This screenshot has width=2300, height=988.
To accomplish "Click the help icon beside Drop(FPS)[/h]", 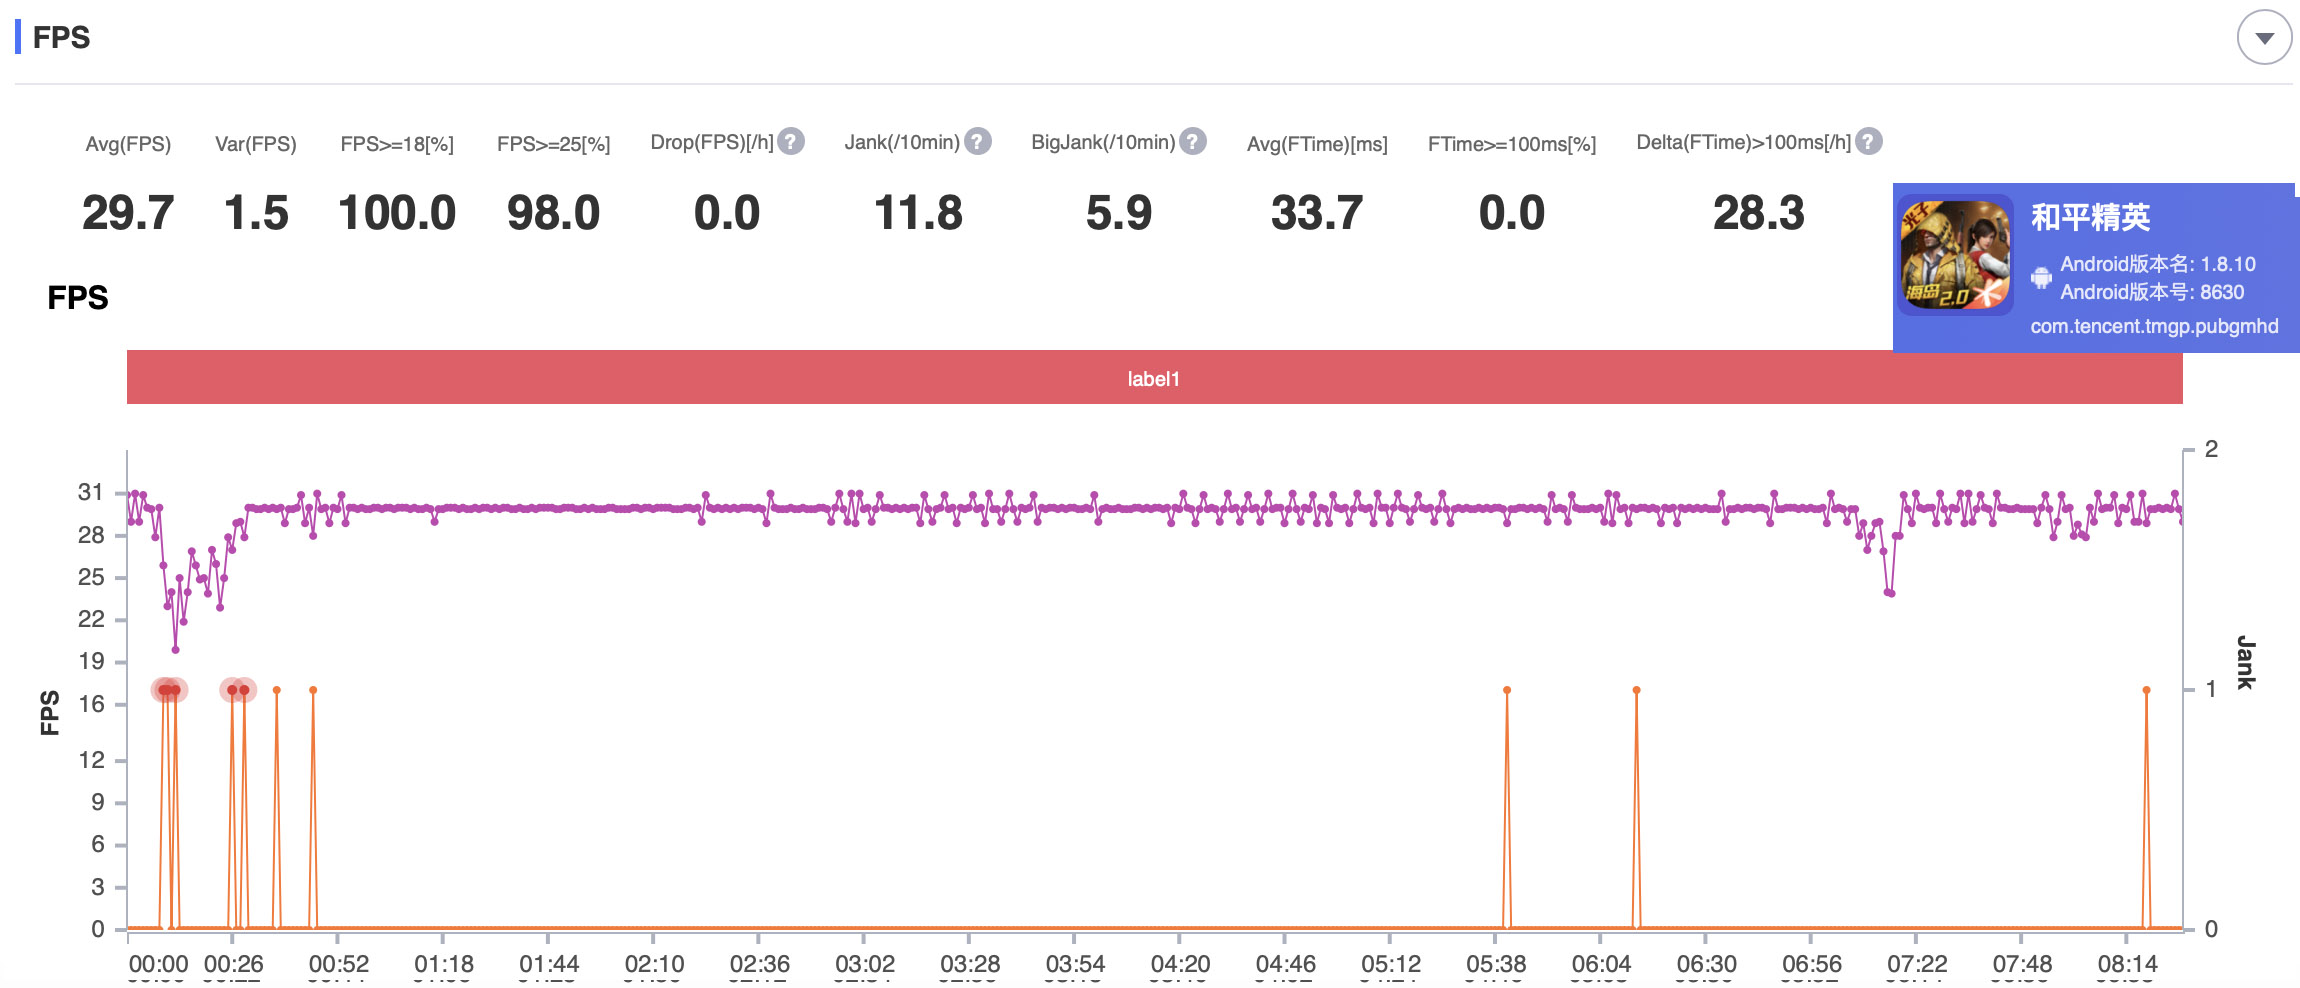I will 791,142.
